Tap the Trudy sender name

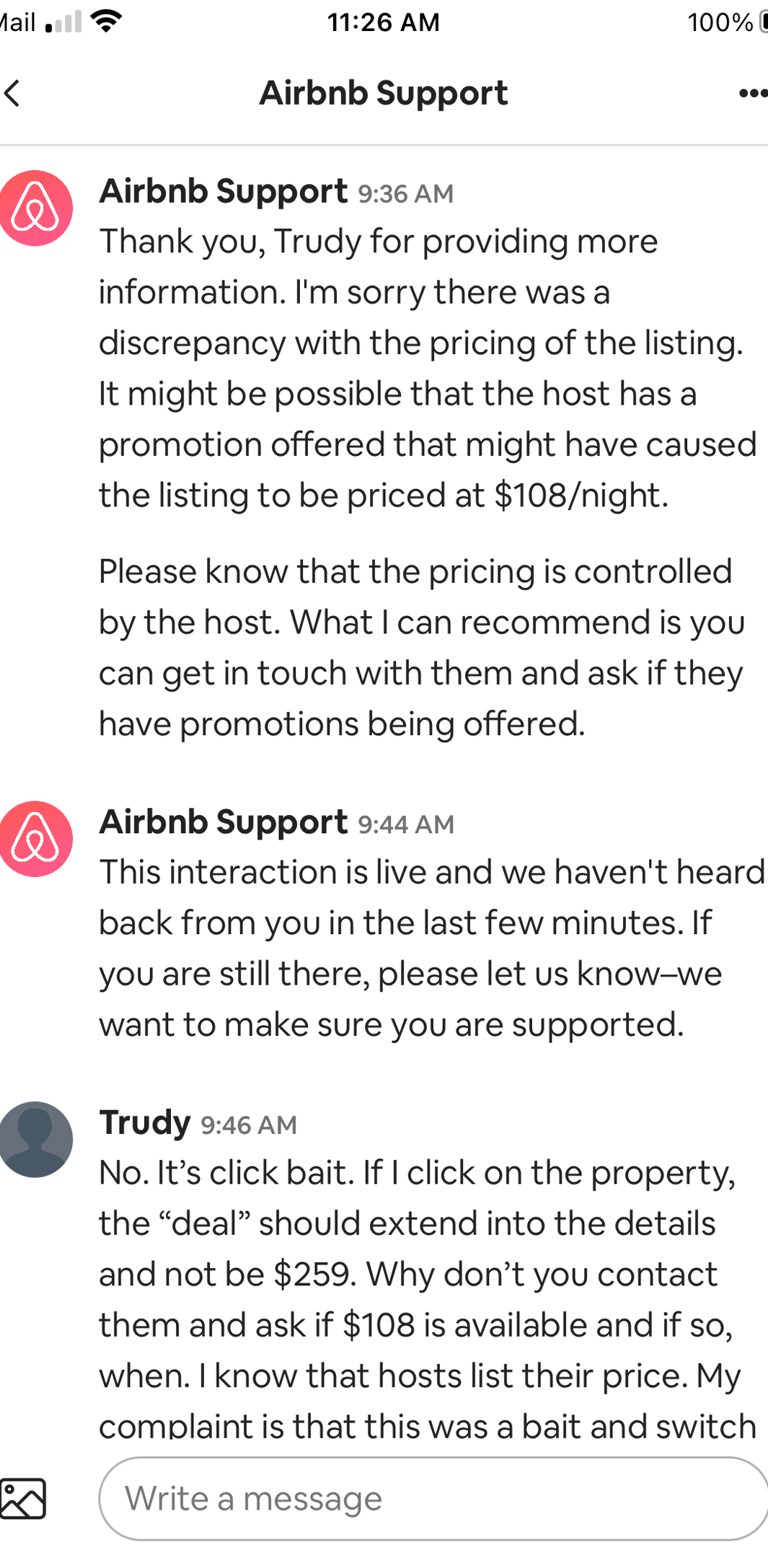[144, 1123]
